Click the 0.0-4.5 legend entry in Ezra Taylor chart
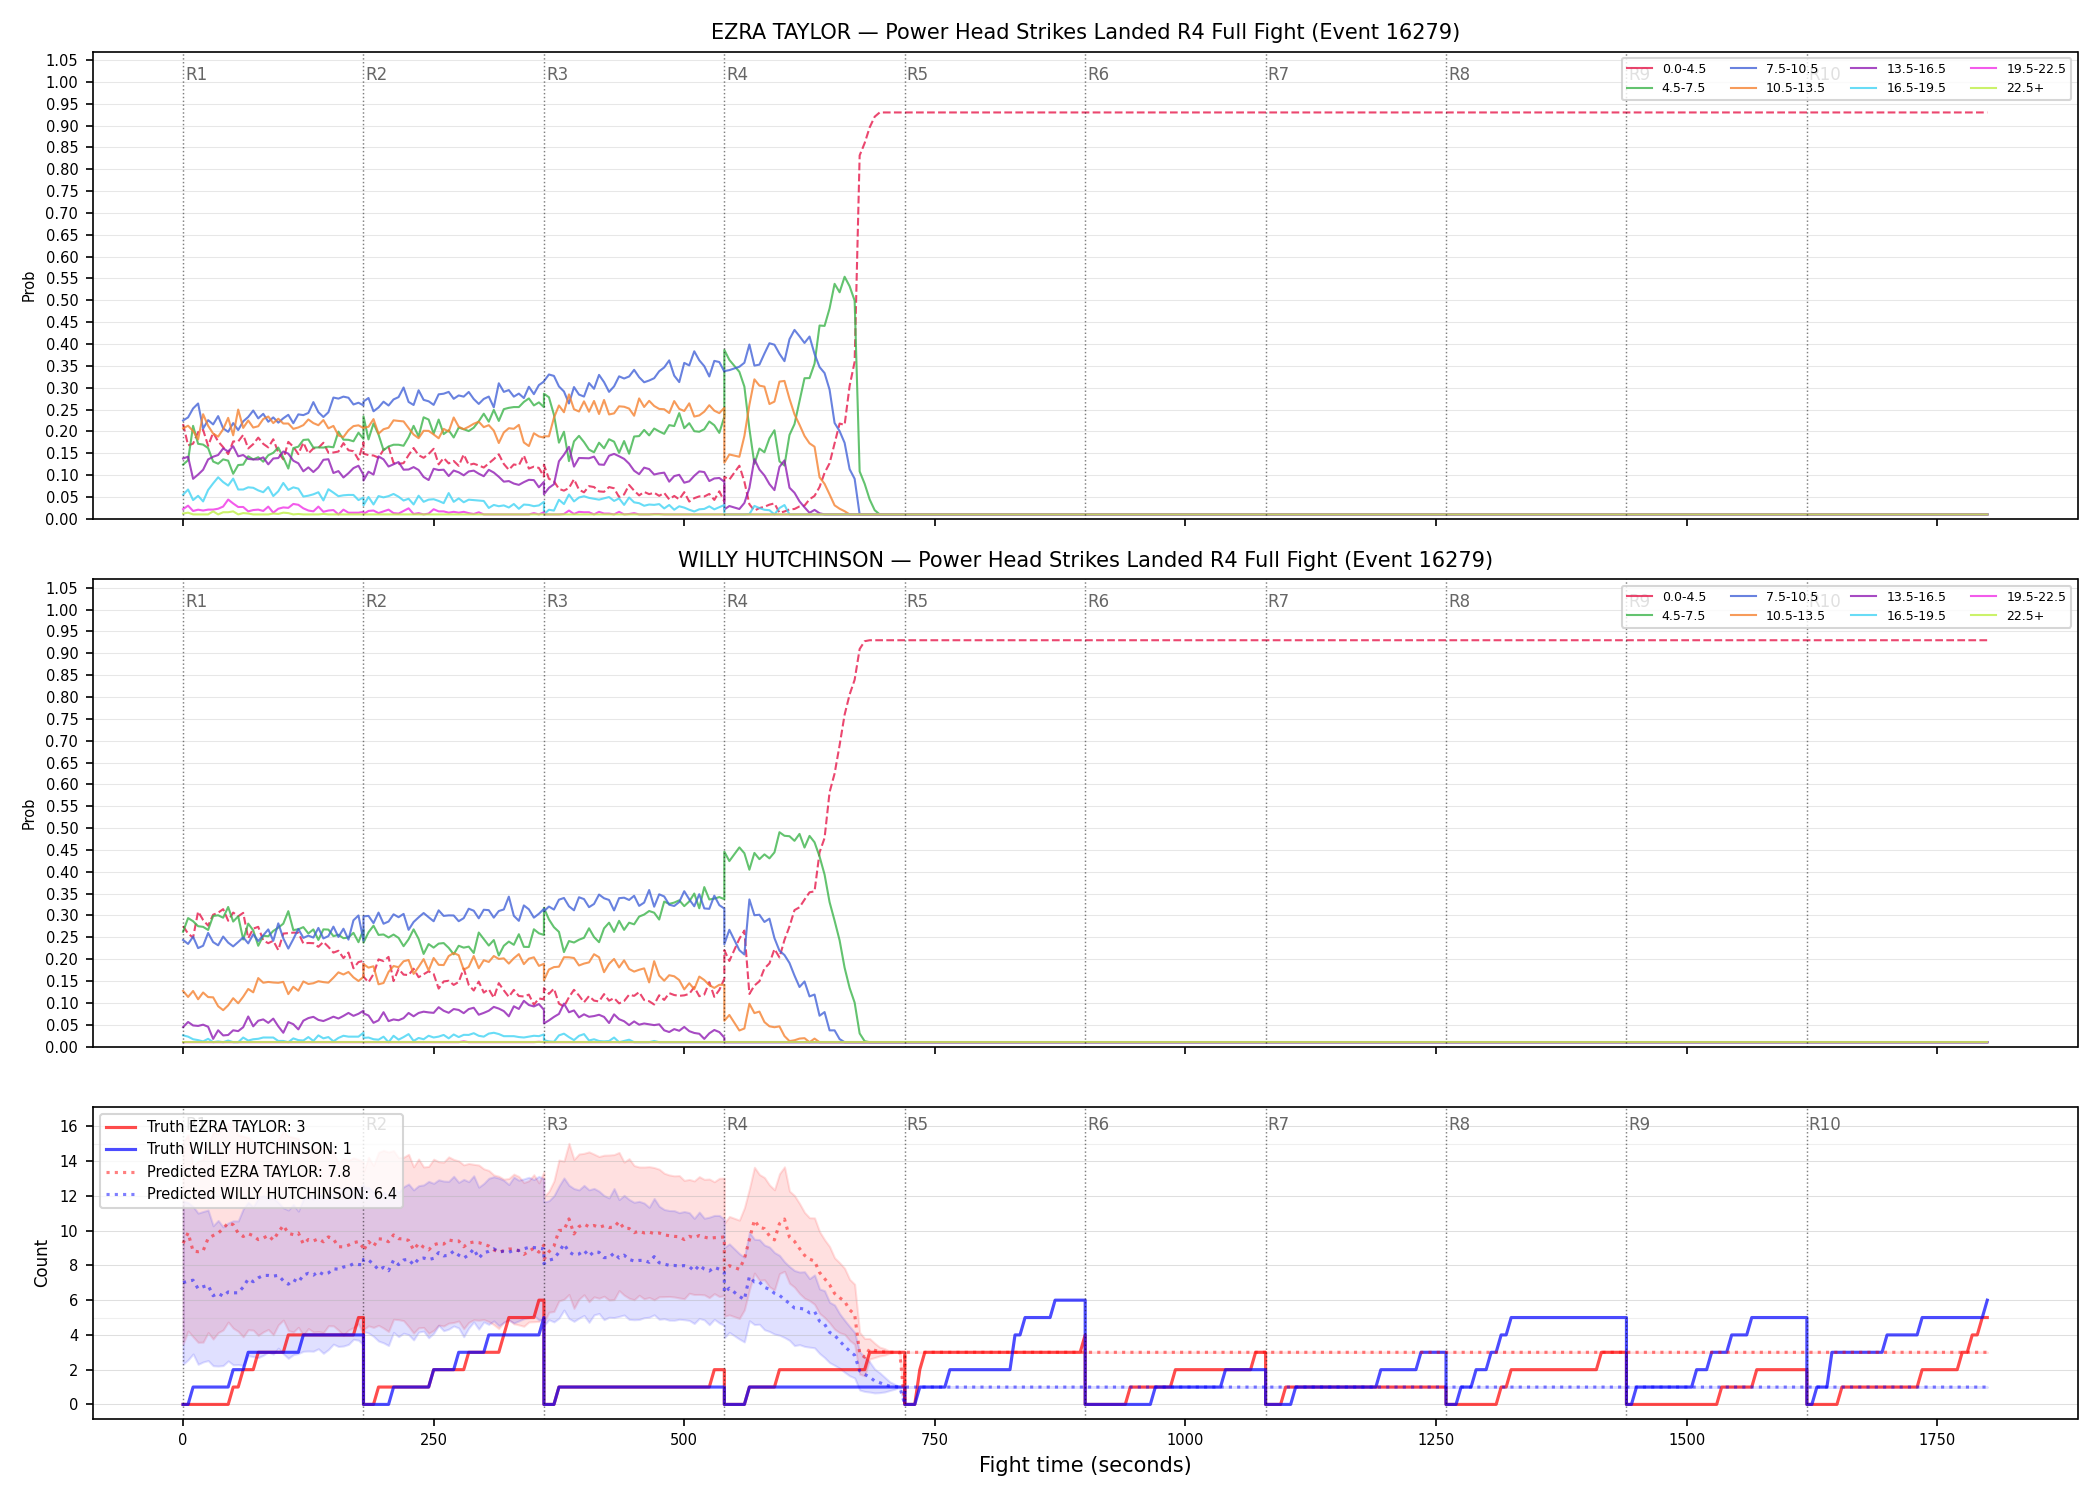Screen dimensions: 2100x1500 click(x=1666, y=69)
